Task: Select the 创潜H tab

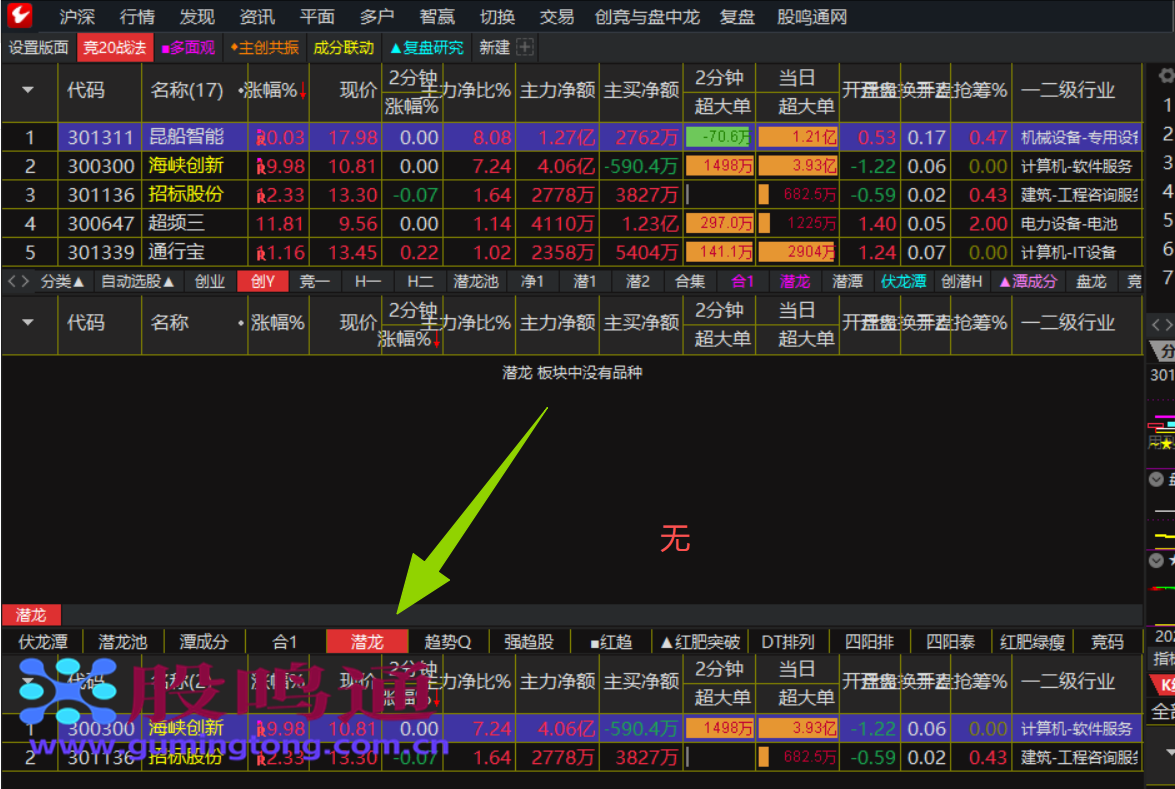Action: (961, 281)
